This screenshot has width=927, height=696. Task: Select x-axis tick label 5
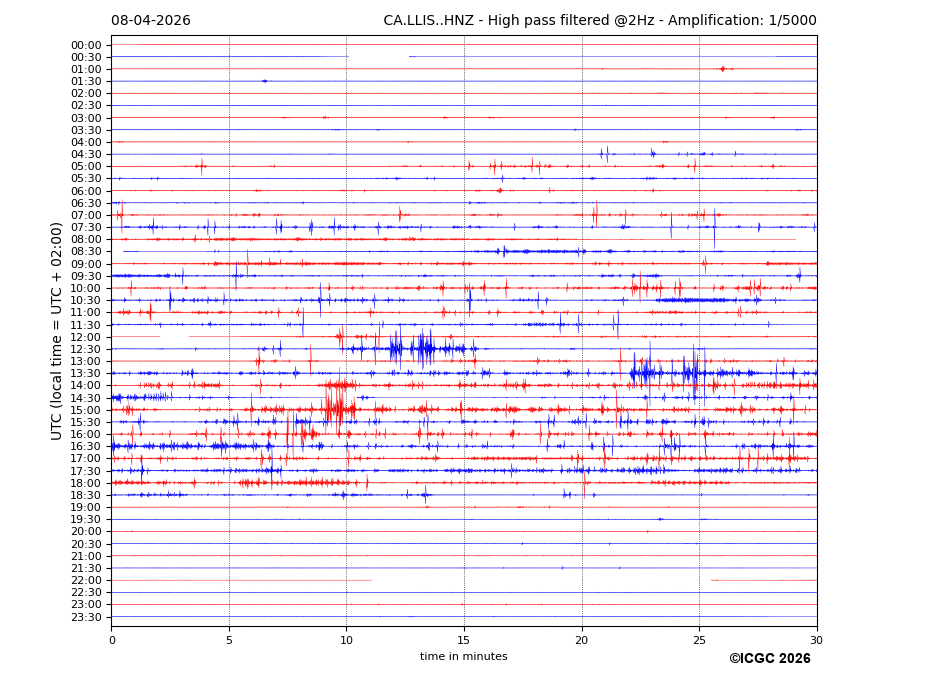pyautogui.click(x=229, y=640)
